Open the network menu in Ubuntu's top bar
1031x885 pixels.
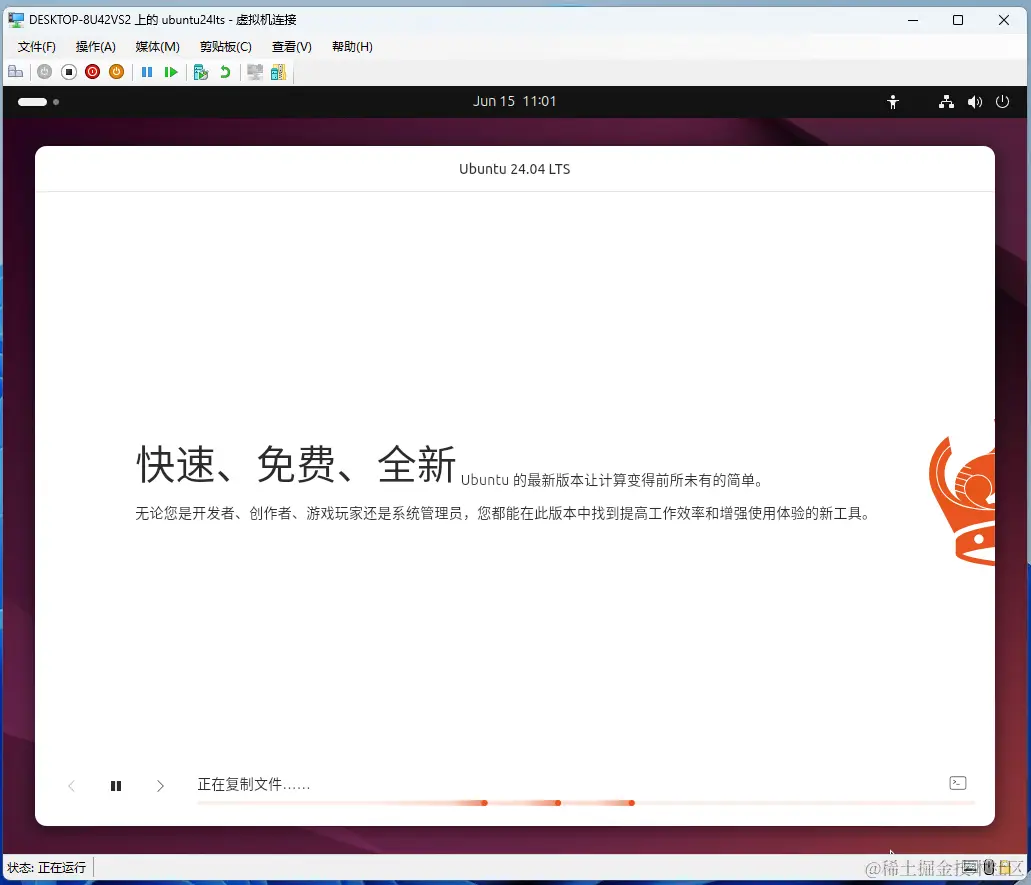945,101
